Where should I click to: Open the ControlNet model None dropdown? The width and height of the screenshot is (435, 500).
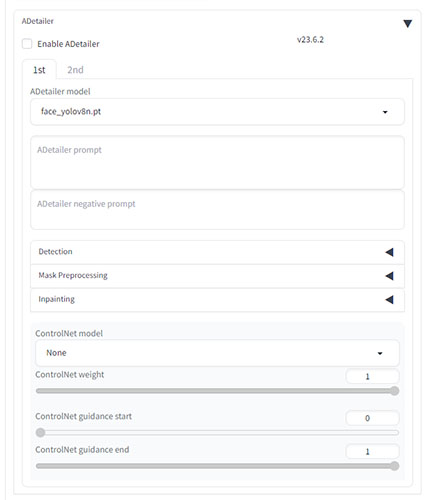[217, 353]
